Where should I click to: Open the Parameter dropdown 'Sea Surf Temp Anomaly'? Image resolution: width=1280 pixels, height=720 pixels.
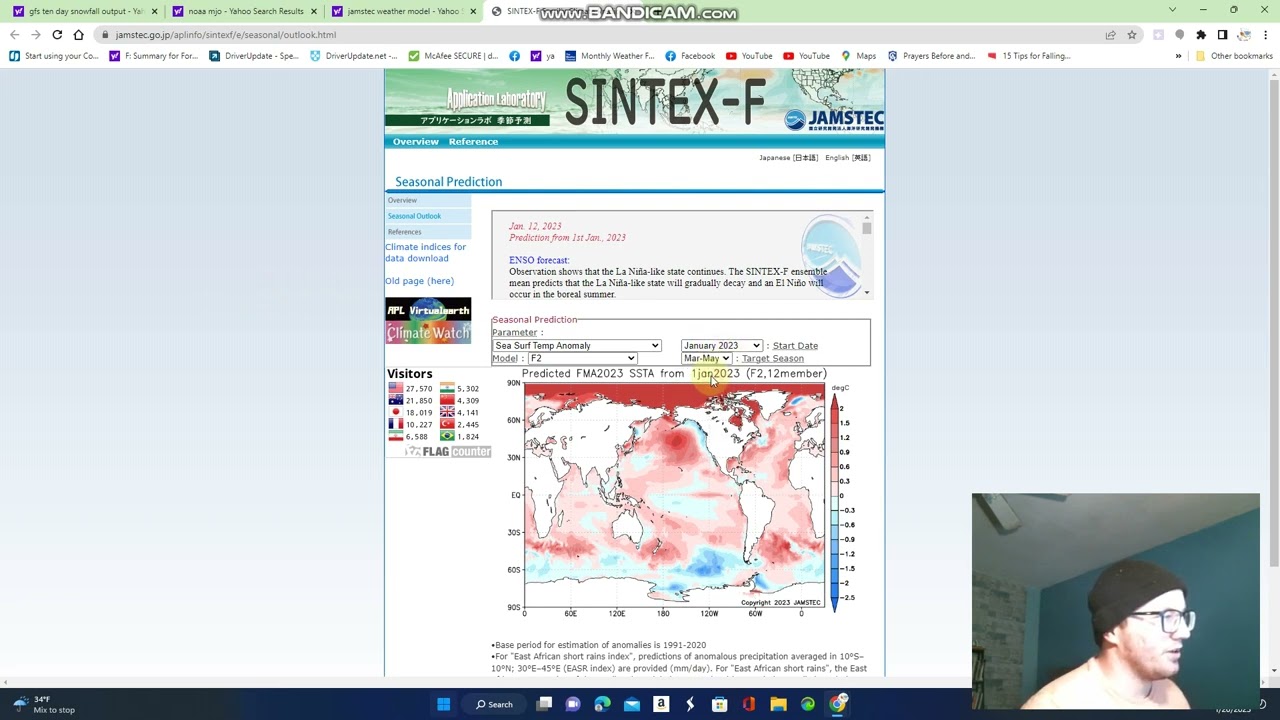[x=576, y=346]
